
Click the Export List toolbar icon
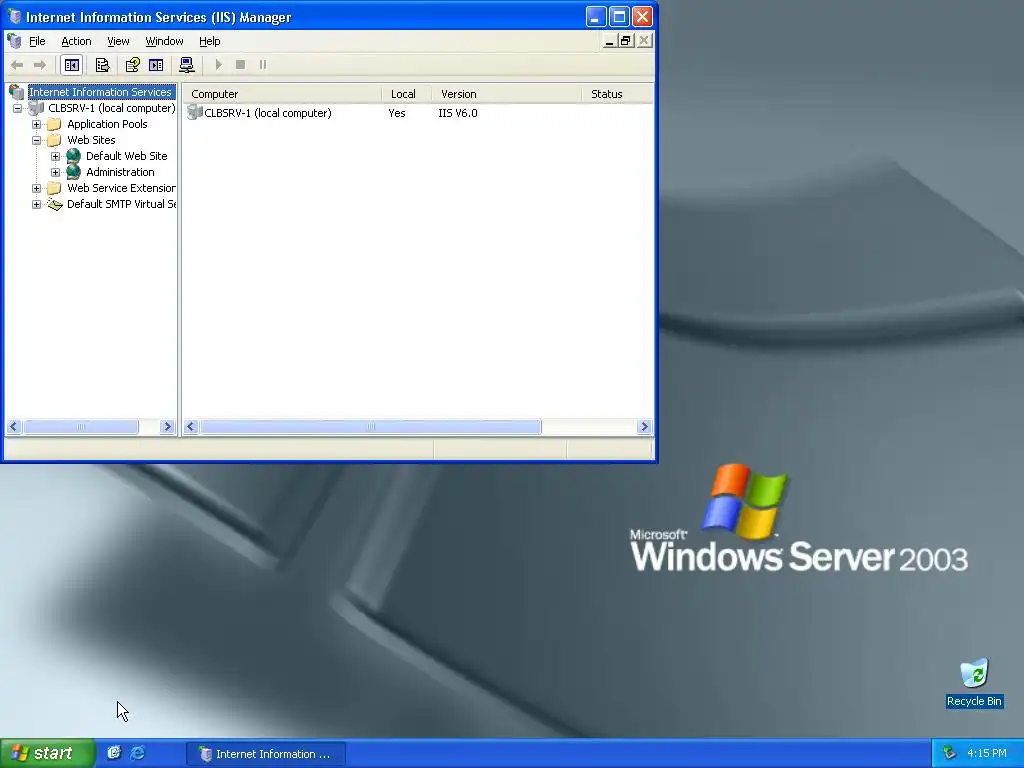tap(103, 65)
